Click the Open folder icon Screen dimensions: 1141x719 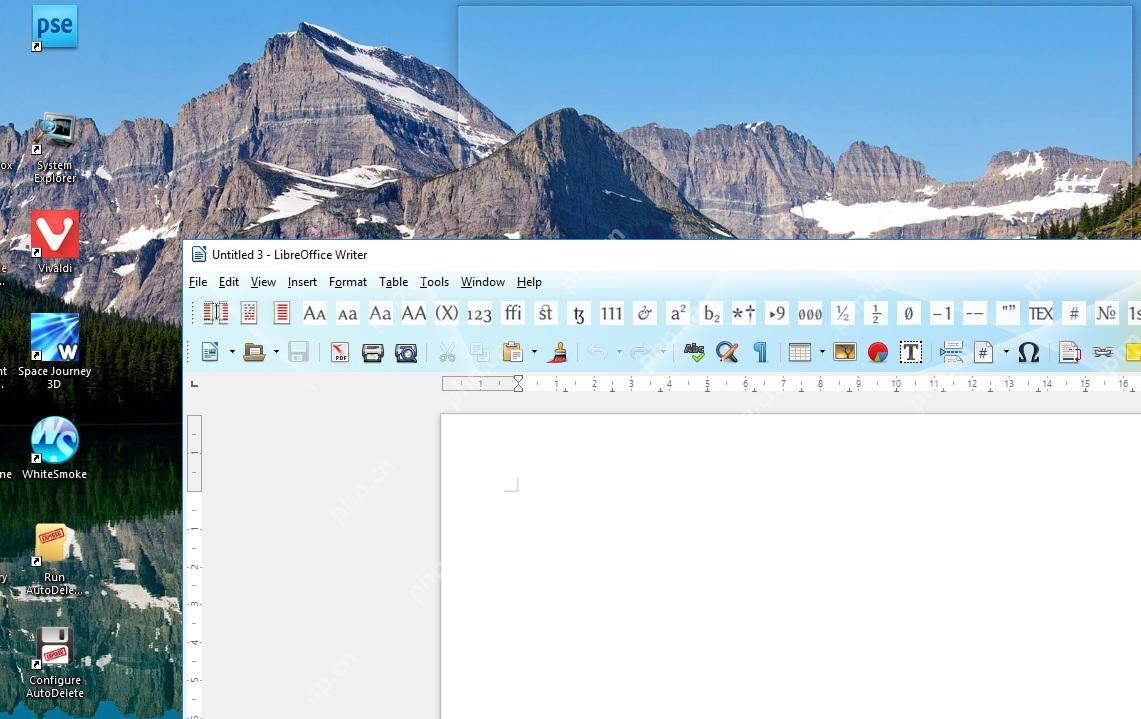tap(254, 352)
